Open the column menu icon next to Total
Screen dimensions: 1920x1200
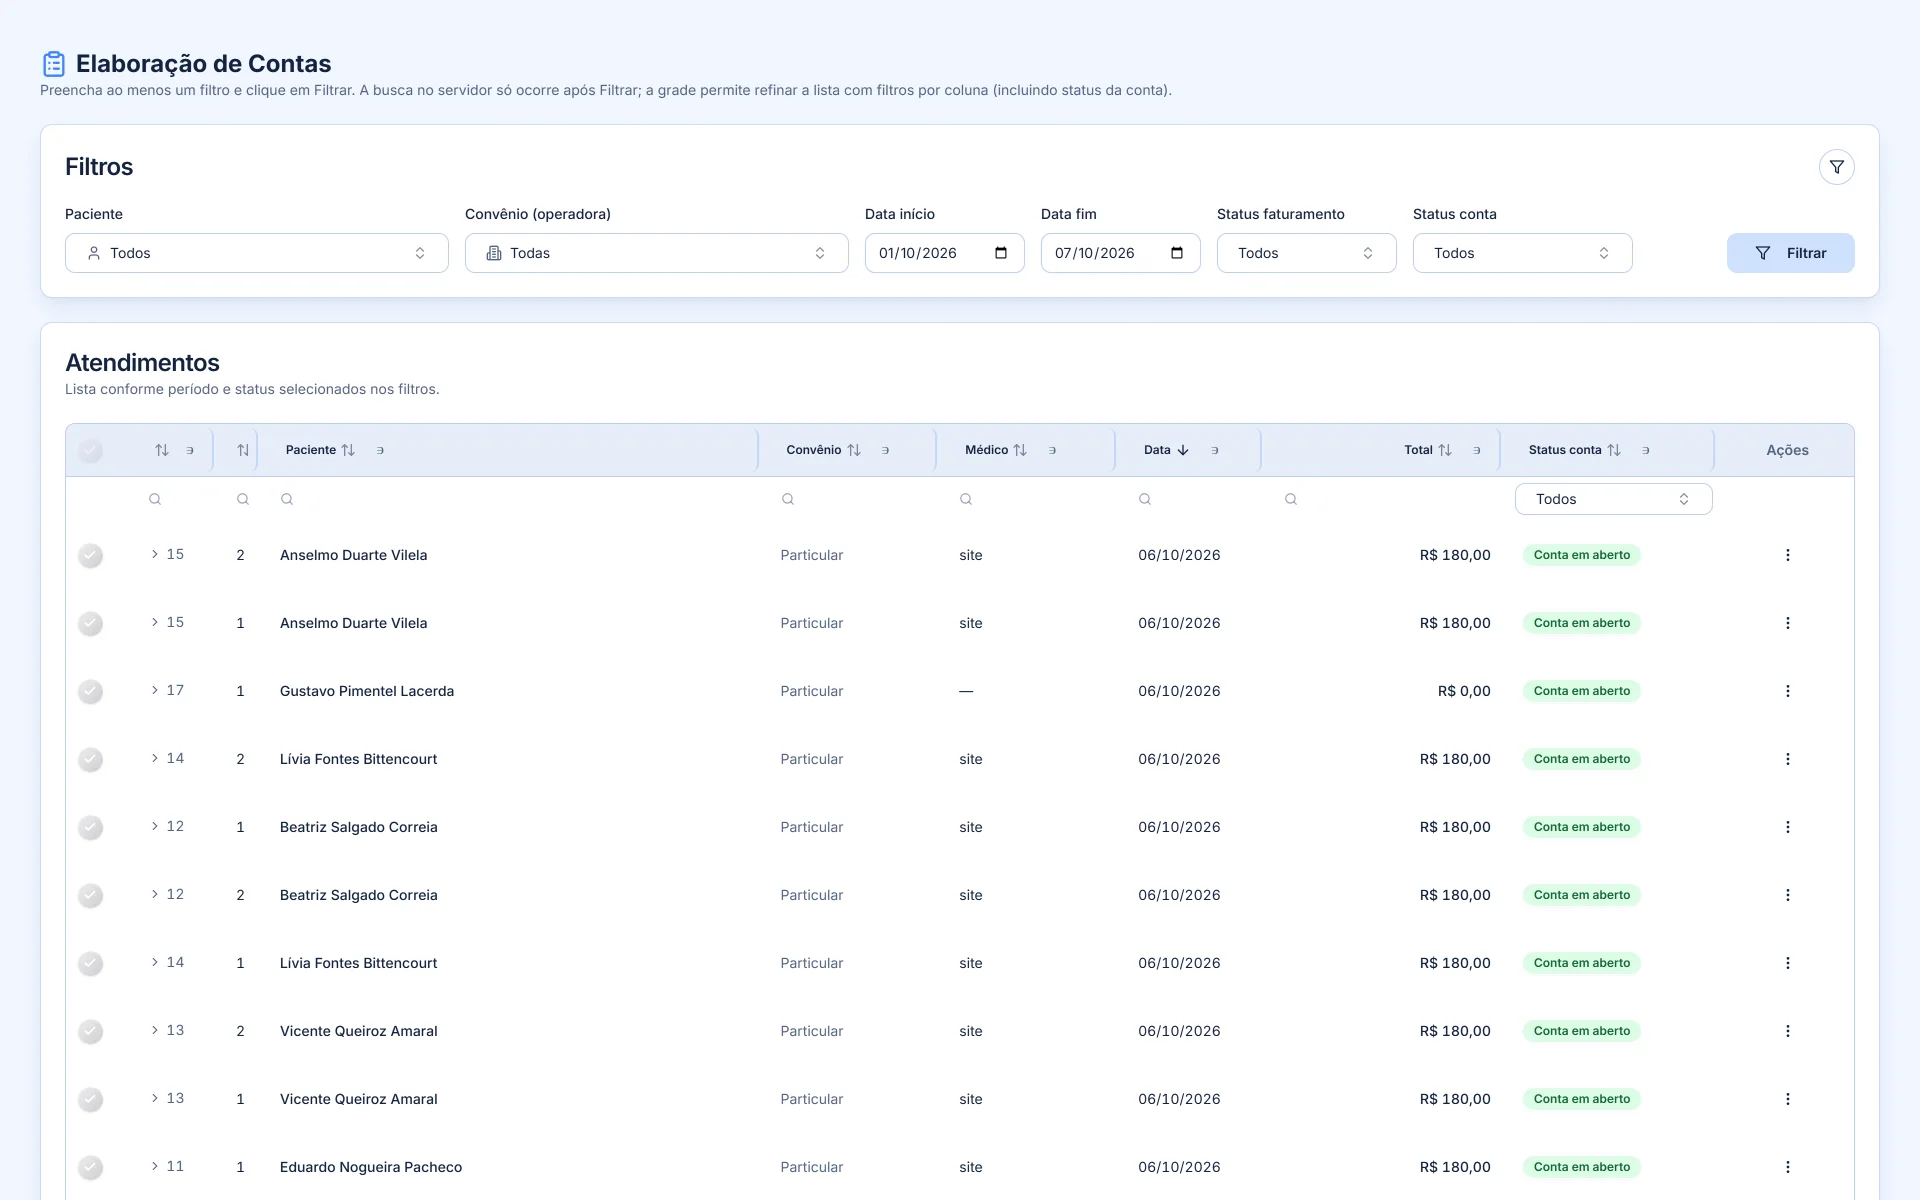[x=1476, y=450]
